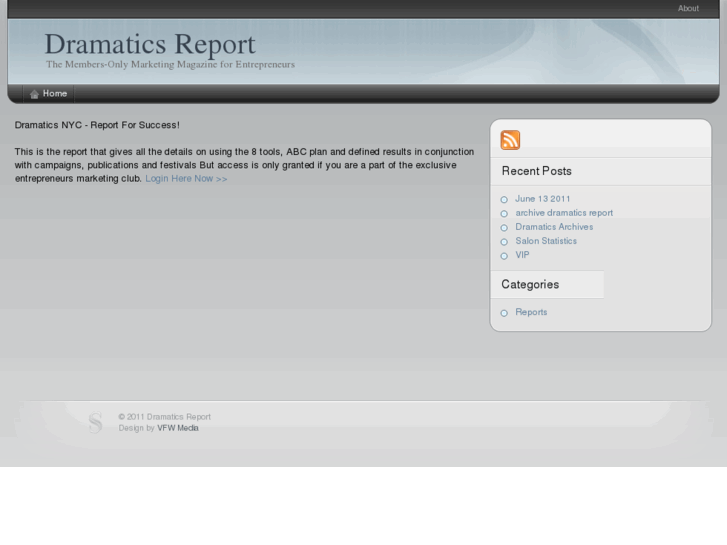Viewport: 727px width, 545px height.
Task: Open the Dramatics Archives post
Action: [554, 227]
